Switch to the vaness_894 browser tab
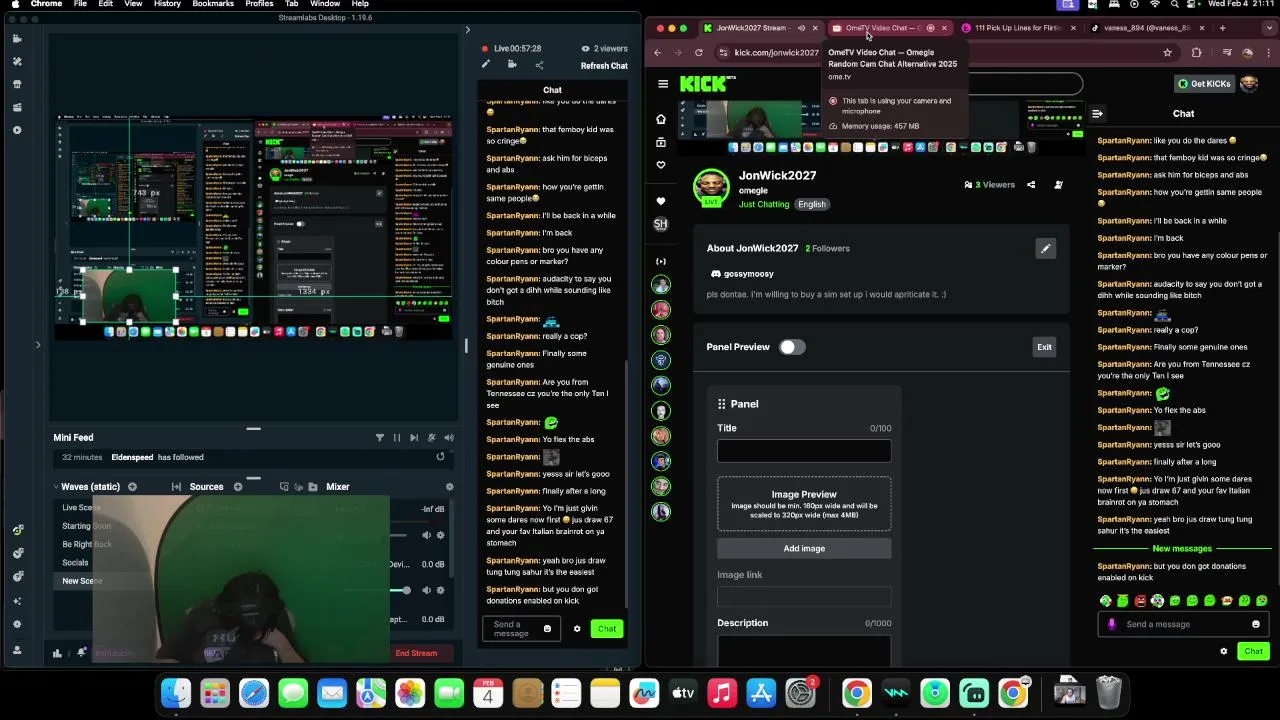The width and height of the screenshot is (1280, 720). [x=1148, y=28]
